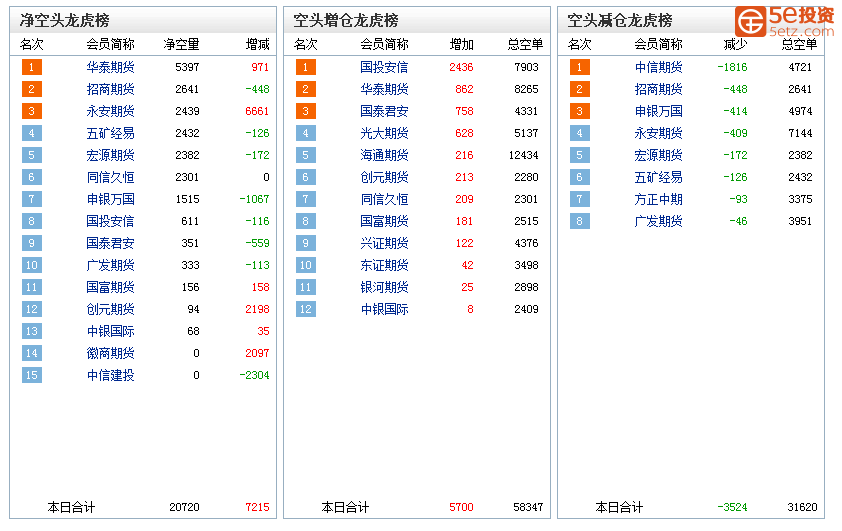This screenshot has height=531, width=842.
Task: Open 申银万国 in the 空头减仓龙虎榜 table
Action: pos(658,111)
